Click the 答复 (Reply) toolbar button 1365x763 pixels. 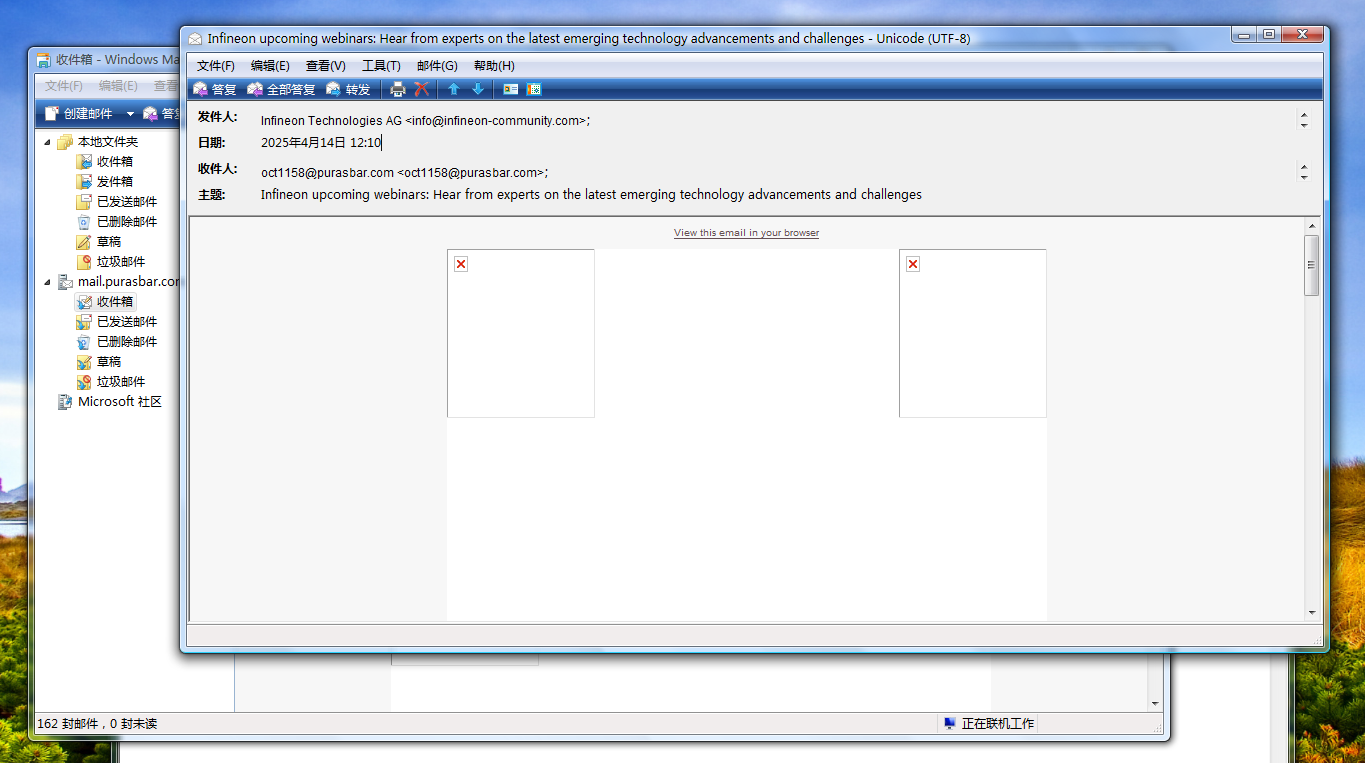[215, 89]
